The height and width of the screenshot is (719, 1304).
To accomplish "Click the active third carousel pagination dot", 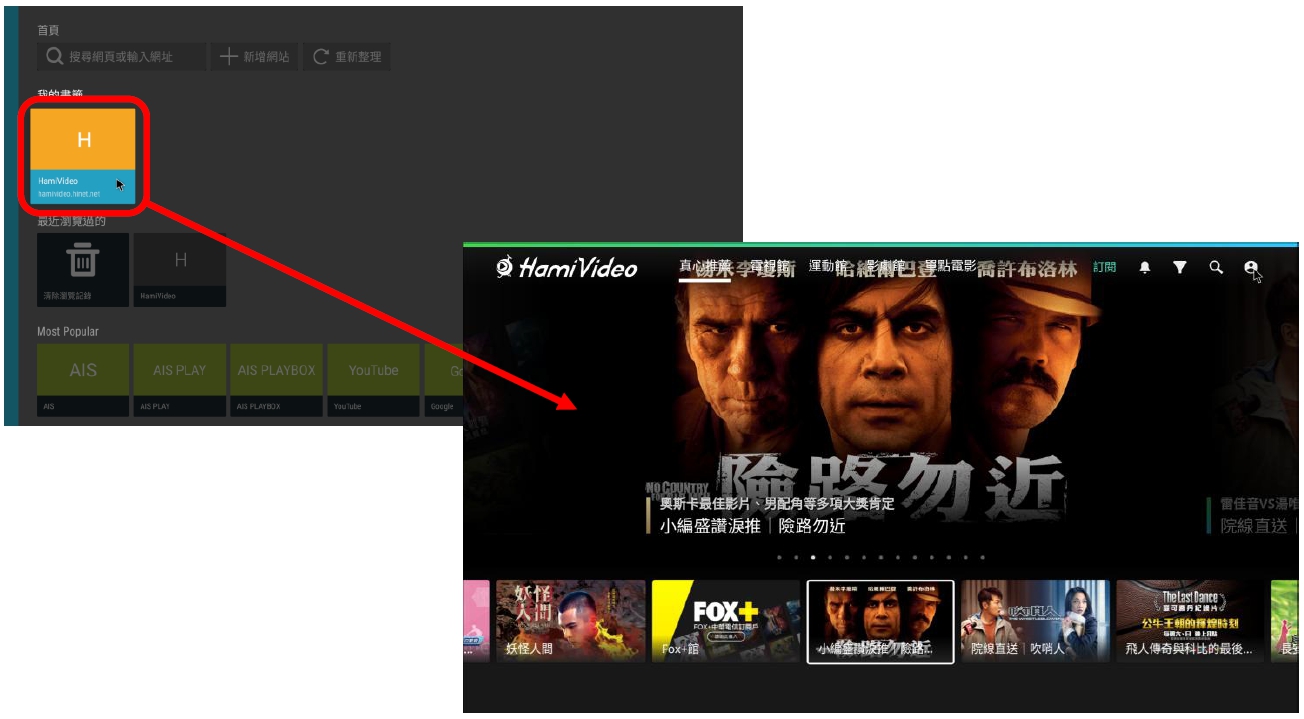I will click(x=813, y=557).
